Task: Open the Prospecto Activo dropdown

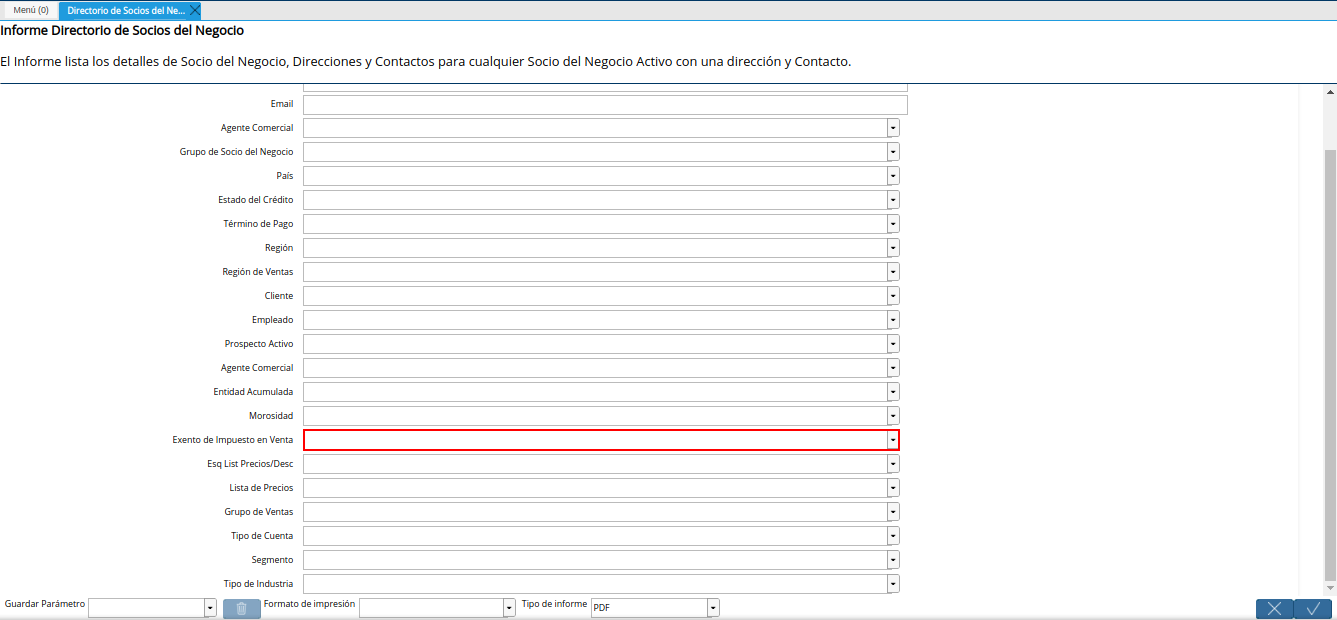Action: 893,344
